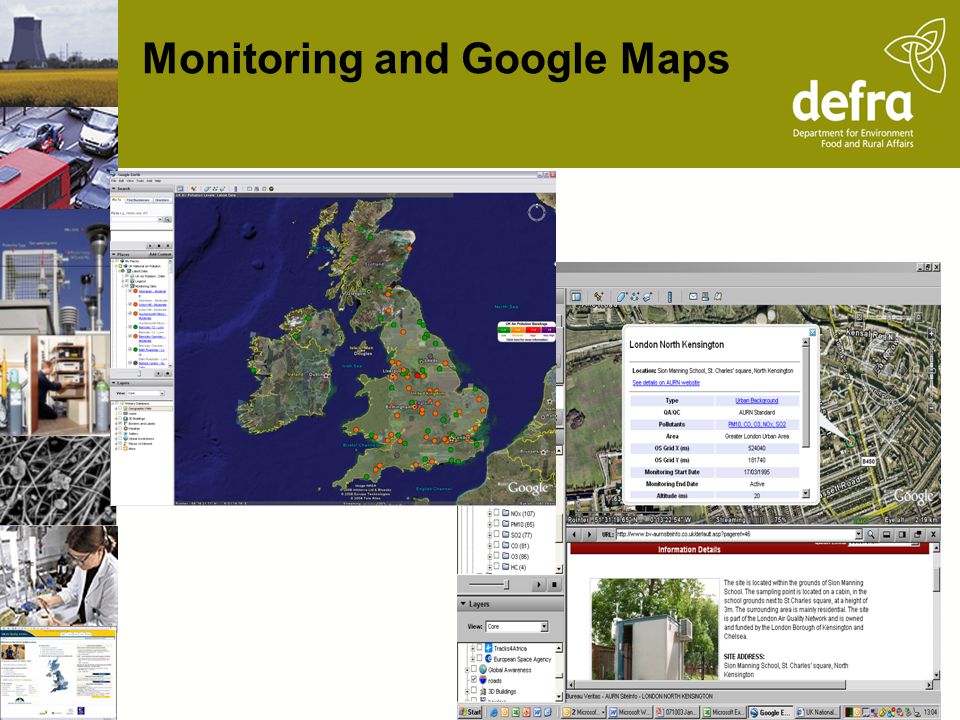Click the play button beside the slider

pos(538,585)
